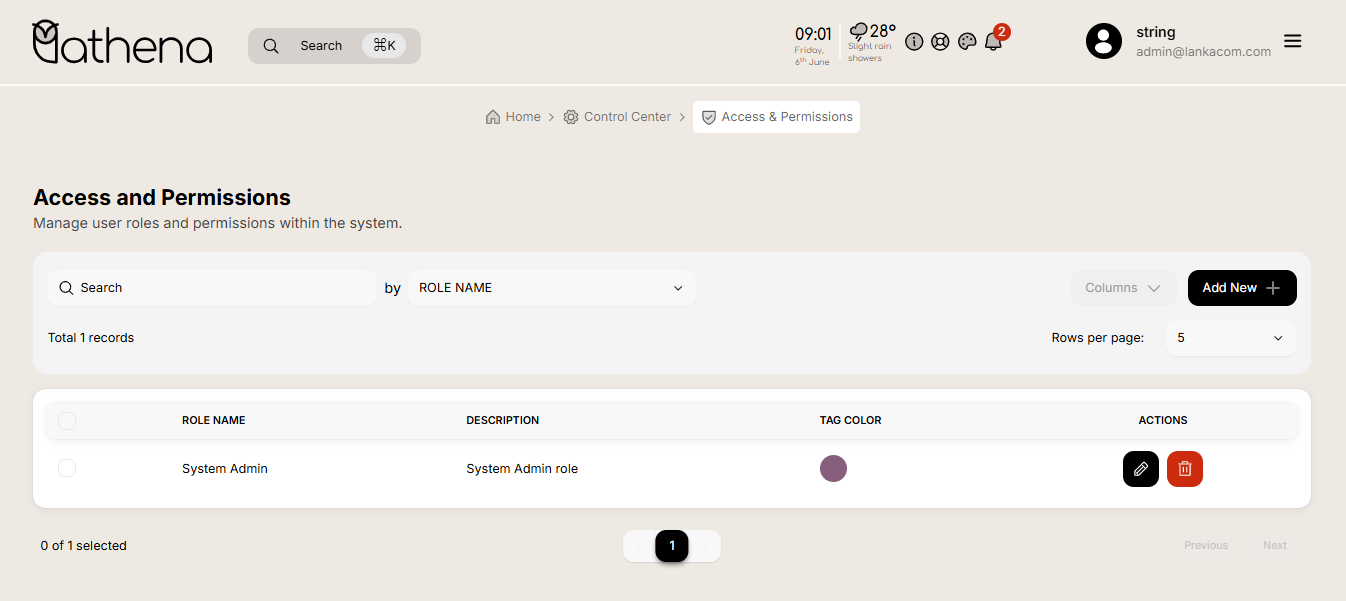Open the hamburger menu icon
Viewport: 1346px width, 601px height.
coord(1292,41)
